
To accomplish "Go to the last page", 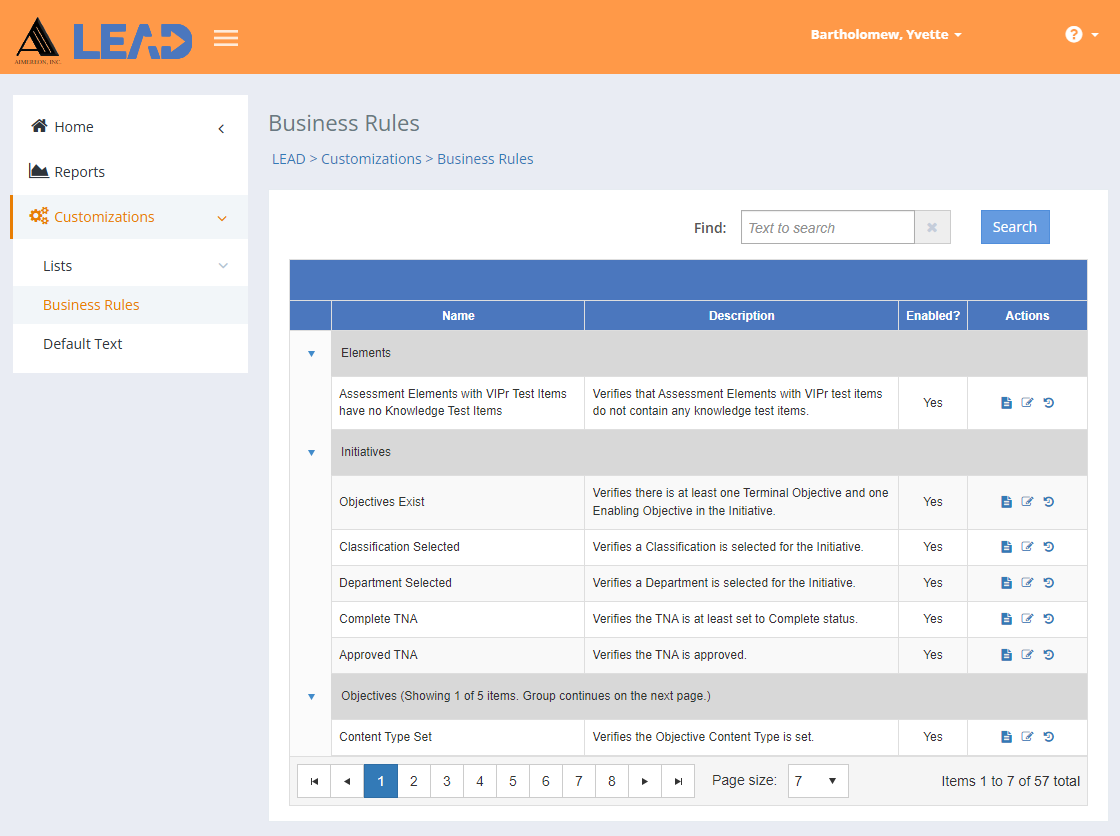I will (678, 781).
